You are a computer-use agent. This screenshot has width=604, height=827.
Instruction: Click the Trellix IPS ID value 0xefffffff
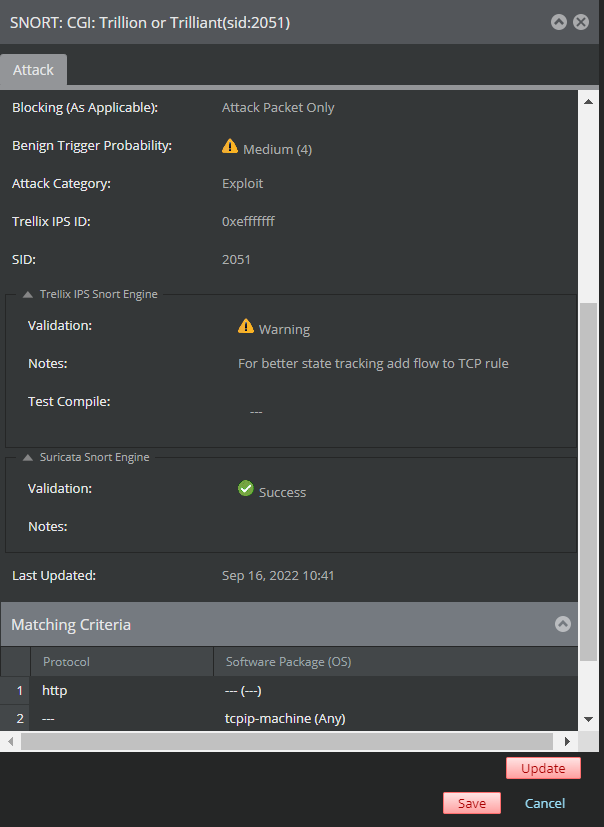[248, 221]
